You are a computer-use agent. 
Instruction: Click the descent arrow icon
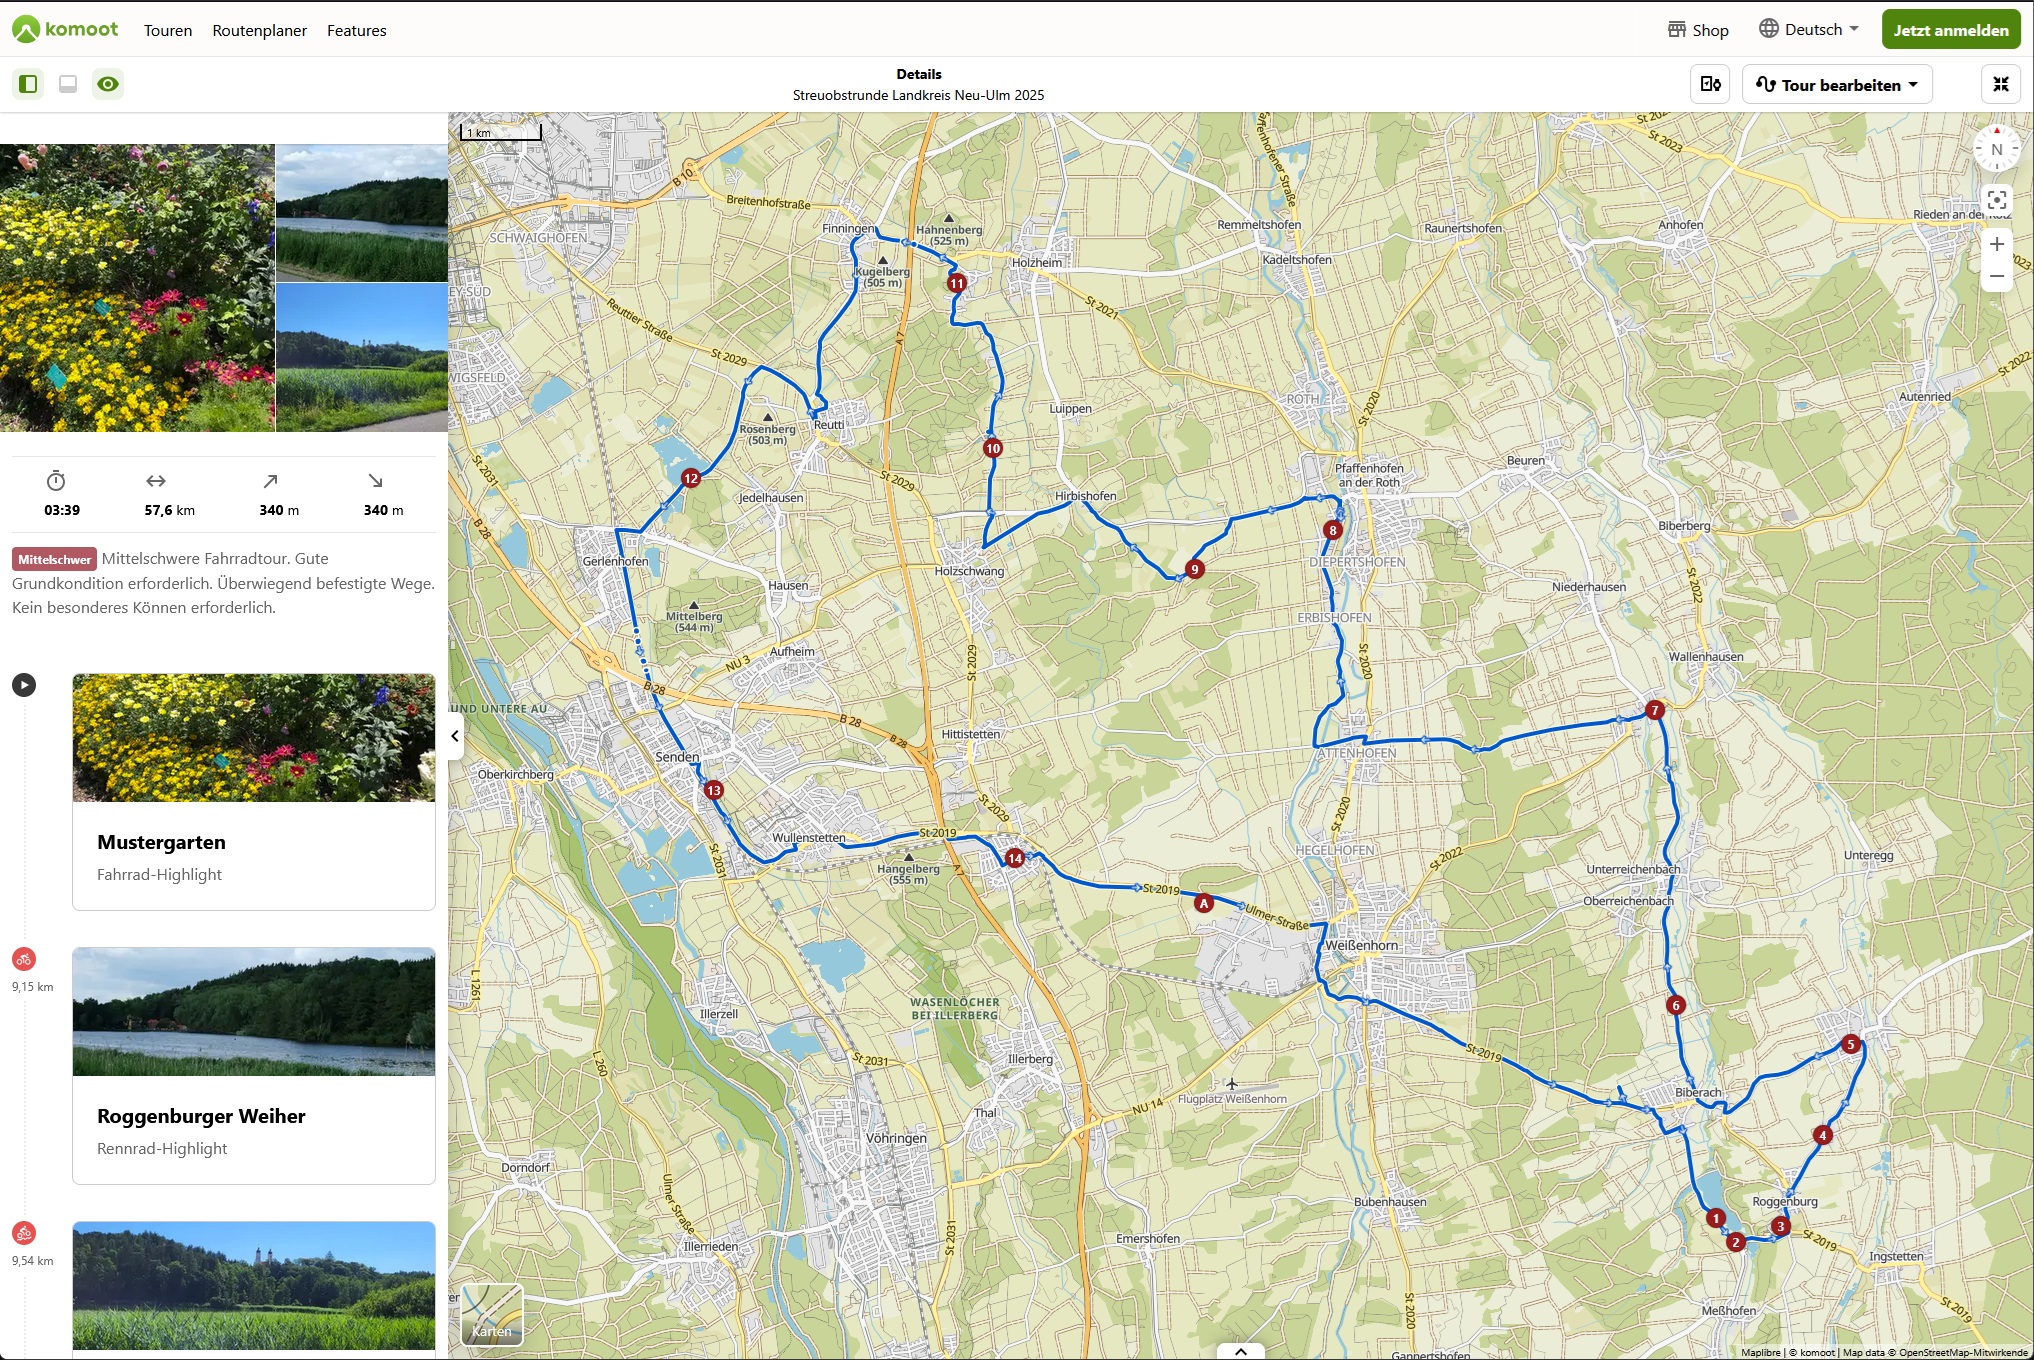click(375, 481)
